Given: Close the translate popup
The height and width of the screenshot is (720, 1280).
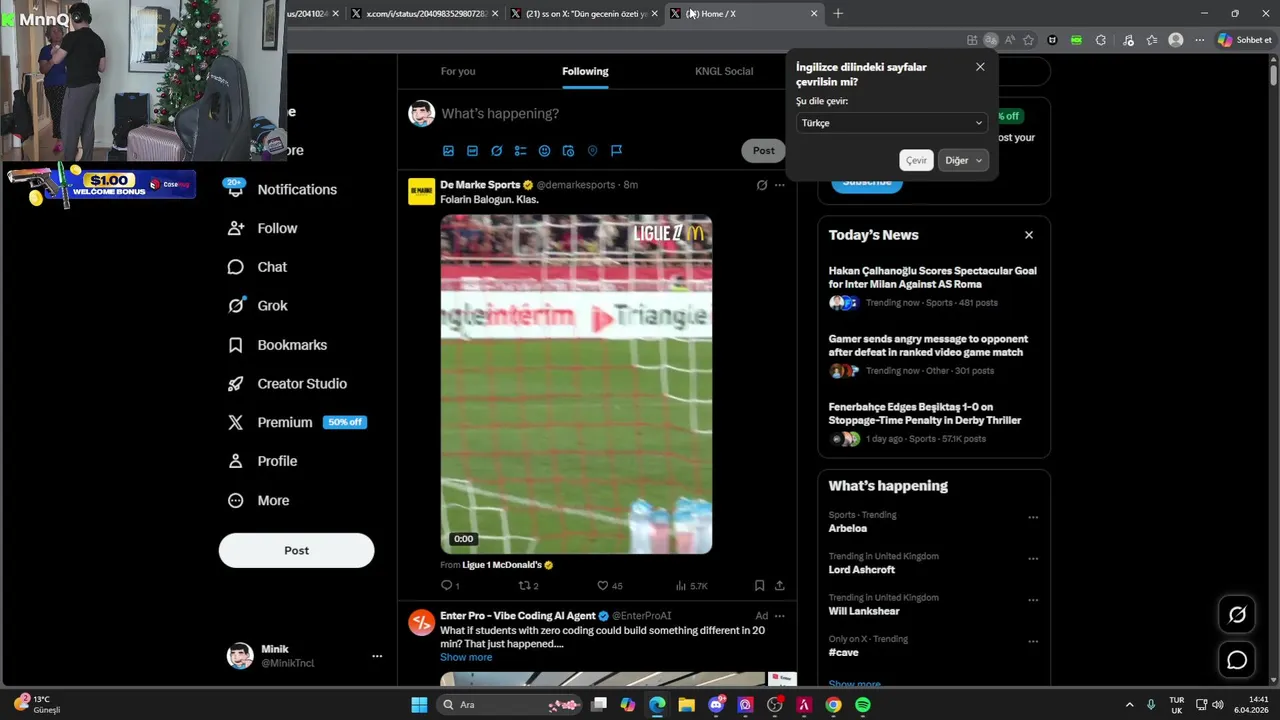Looking at the screenshot, I should pos(980,67).
